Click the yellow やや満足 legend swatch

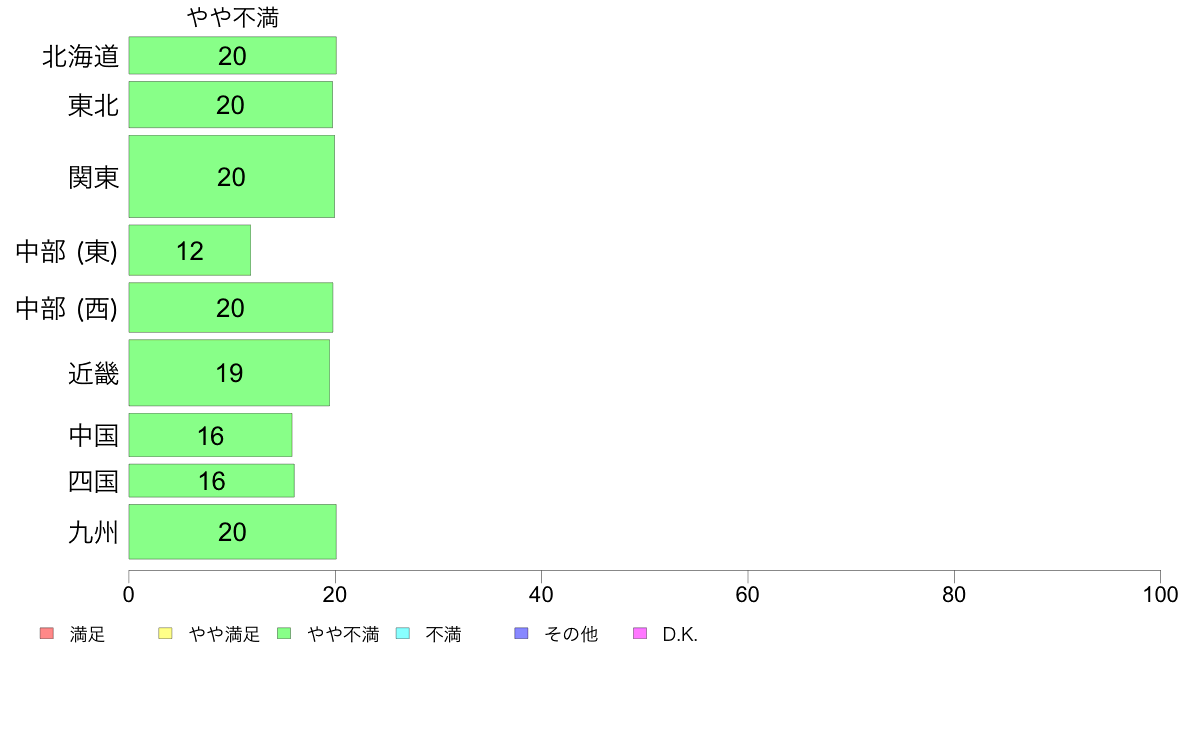(165, 633)
